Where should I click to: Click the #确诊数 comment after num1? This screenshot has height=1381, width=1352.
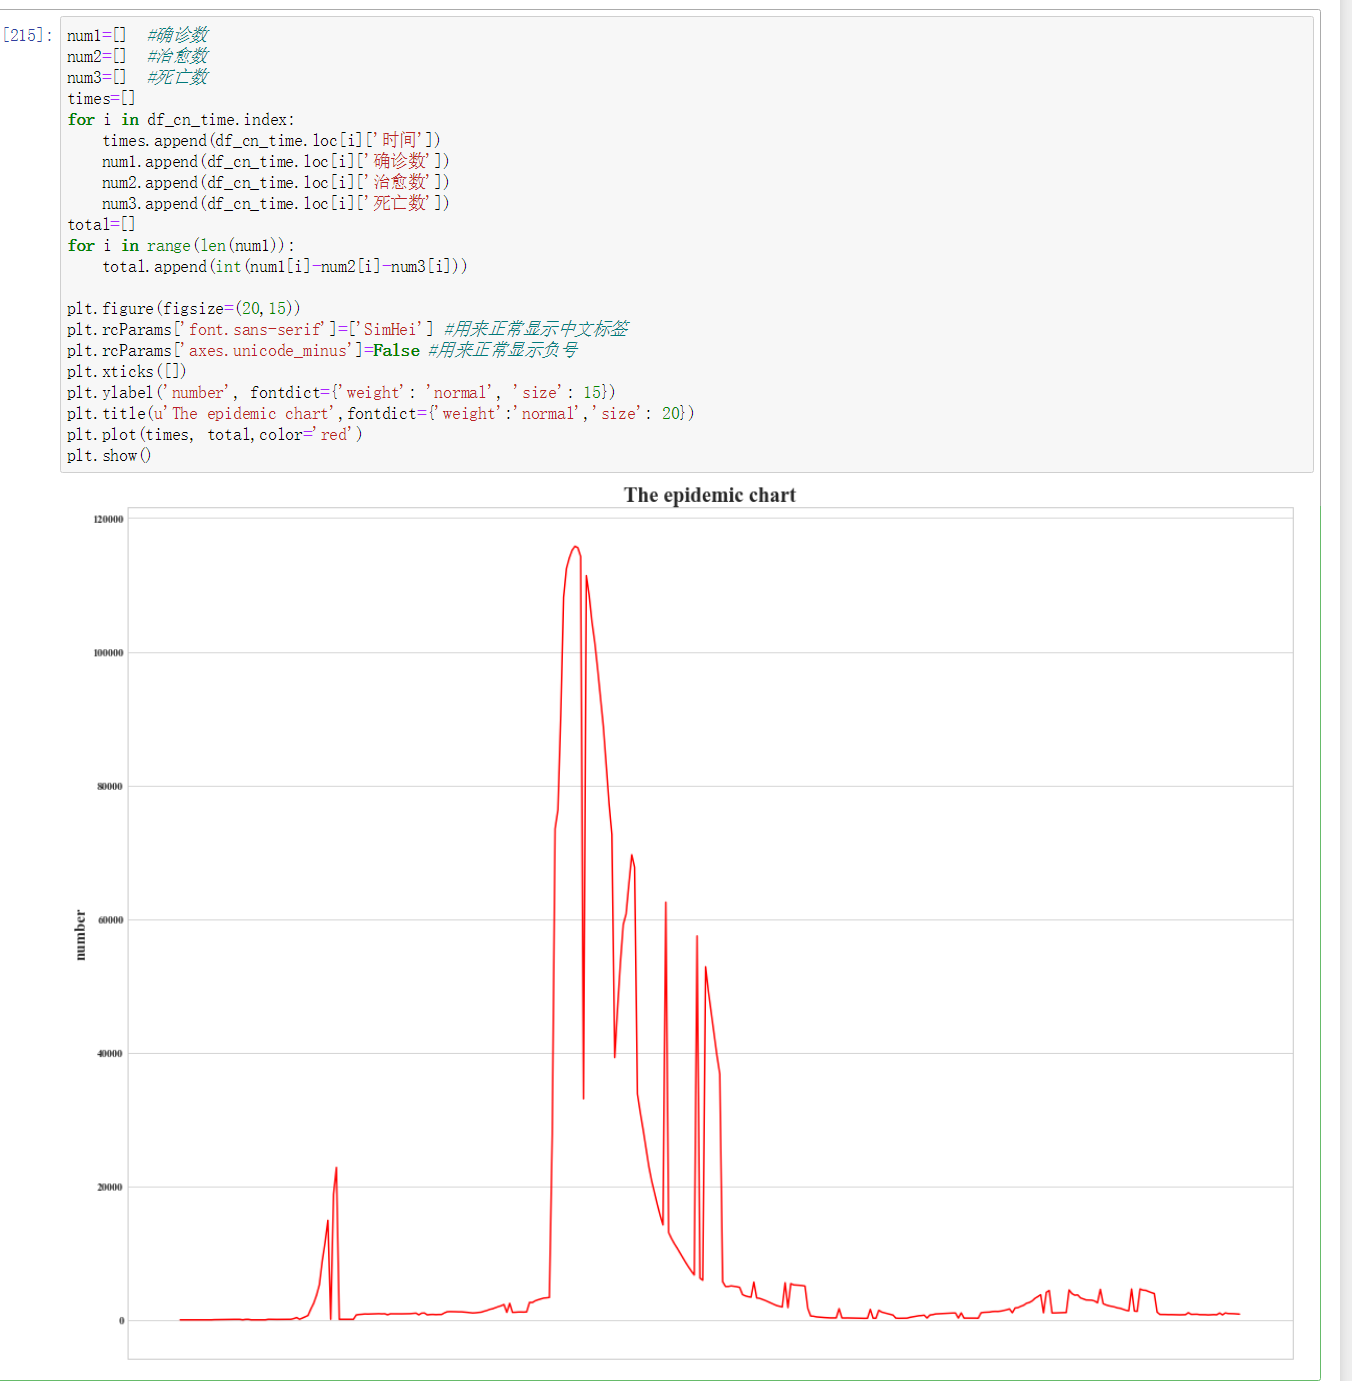pos(178,36)
